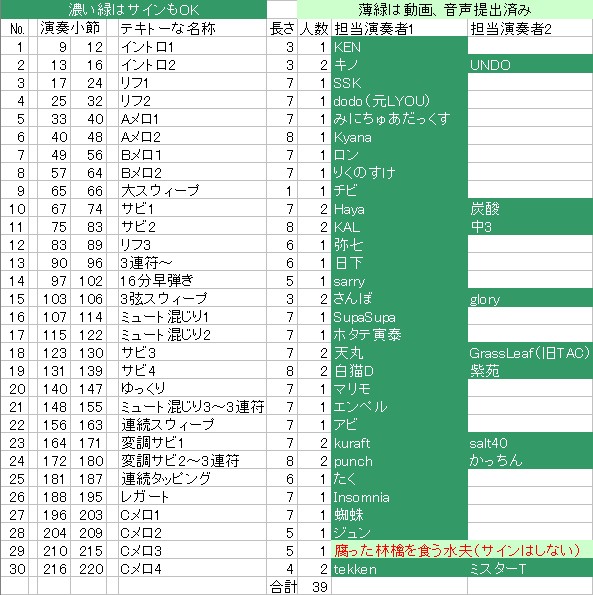Screen dimensions: 593x595
Task: Click the 天丸 performer cell
Action: (400, 353)
